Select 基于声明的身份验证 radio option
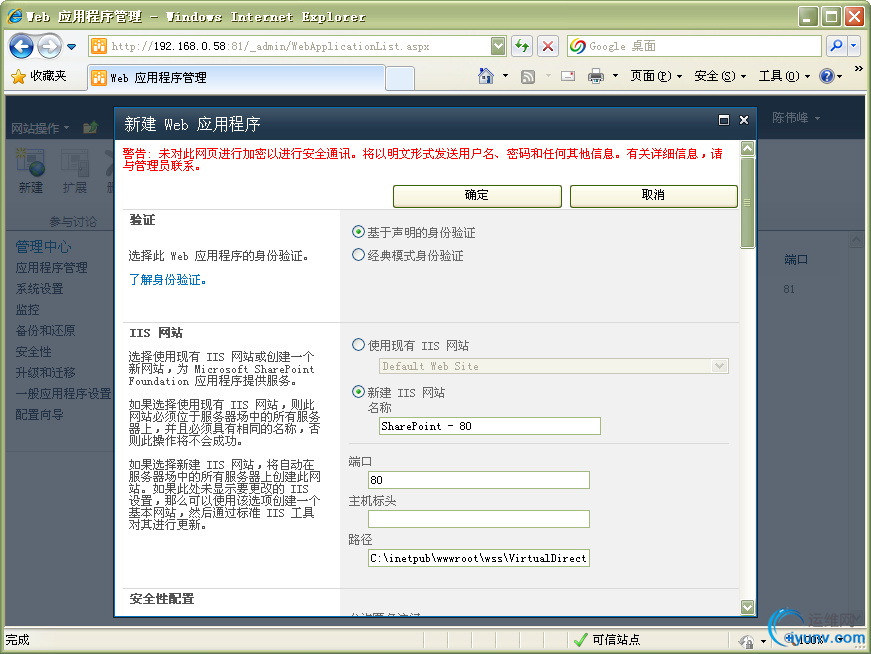This screenshot has height=654, width=871. point(358,232)
